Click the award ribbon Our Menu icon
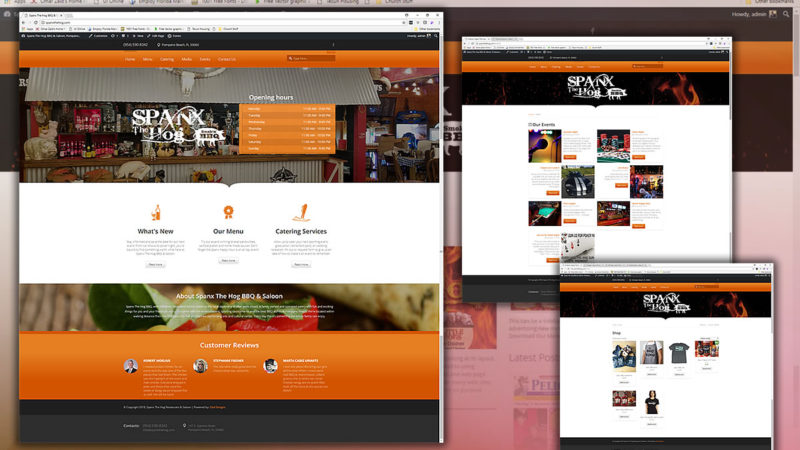 [228, 211]
